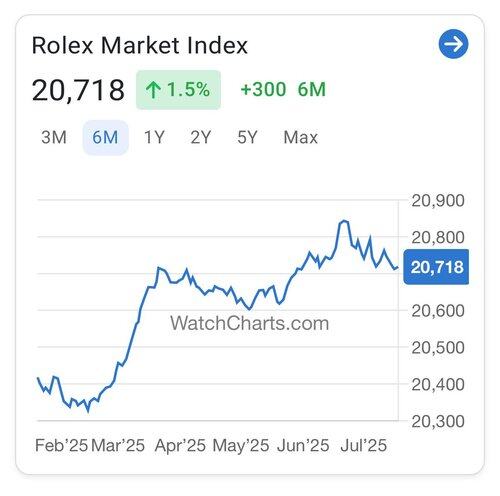
Task: Select the 3M time range
Action: (x=54, y=137)
